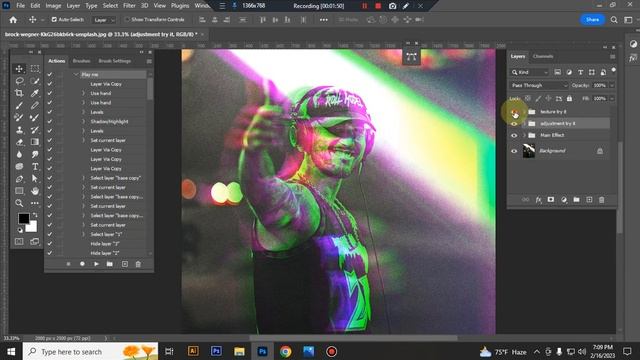Open the Opacity slider dropdown arrow
The image size is (640, 360).
click(612, 85)
